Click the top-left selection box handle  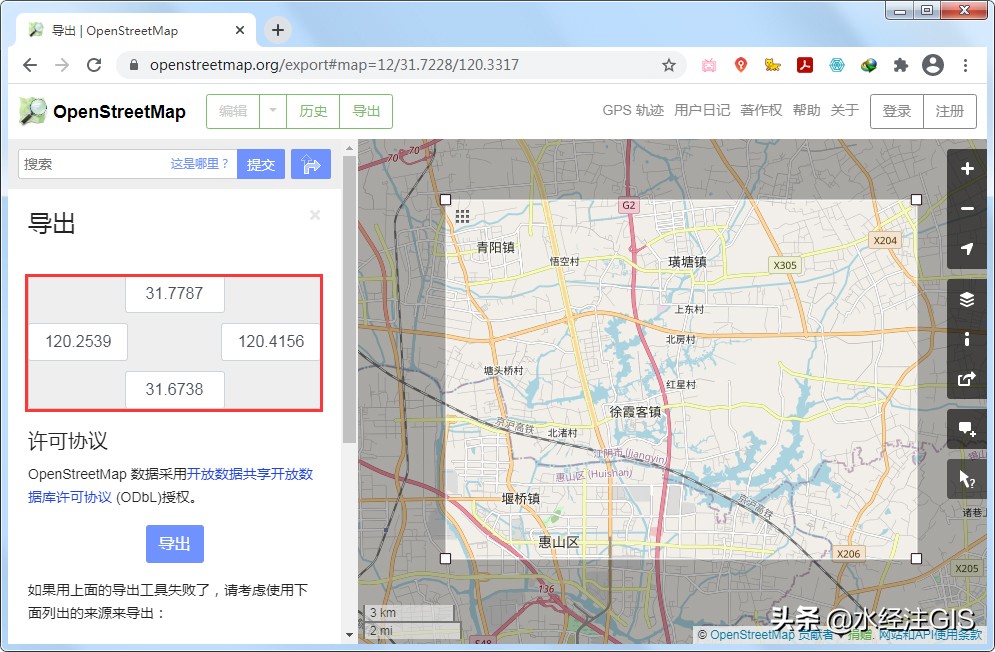click(445, 199)
